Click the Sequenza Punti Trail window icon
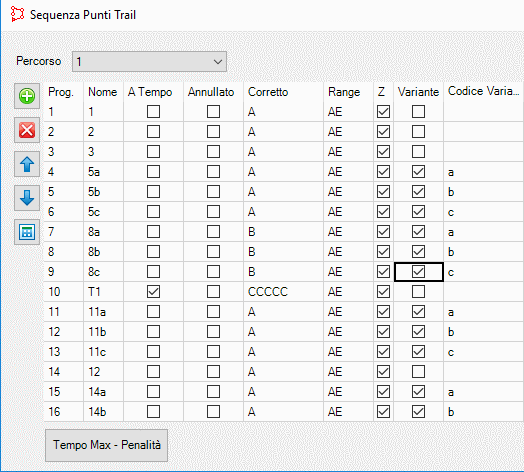524x472 pixels. coord(17,14)
